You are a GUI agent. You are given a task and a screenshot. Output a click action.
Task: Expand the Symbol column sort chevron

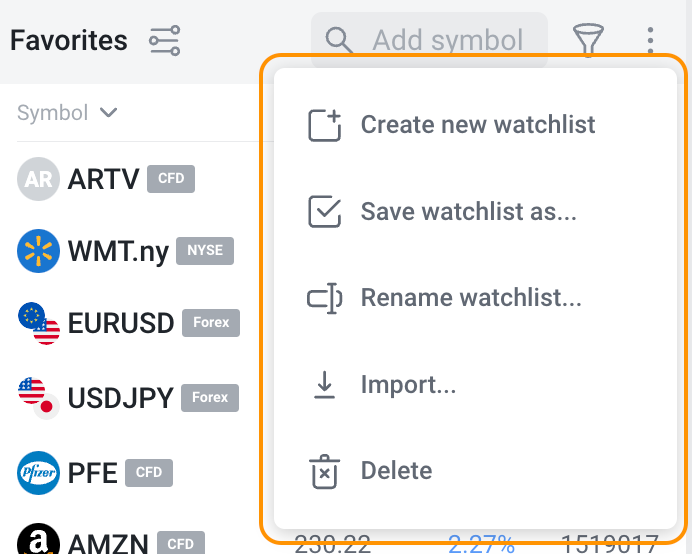pyautogui.click(x=109, y=113)
